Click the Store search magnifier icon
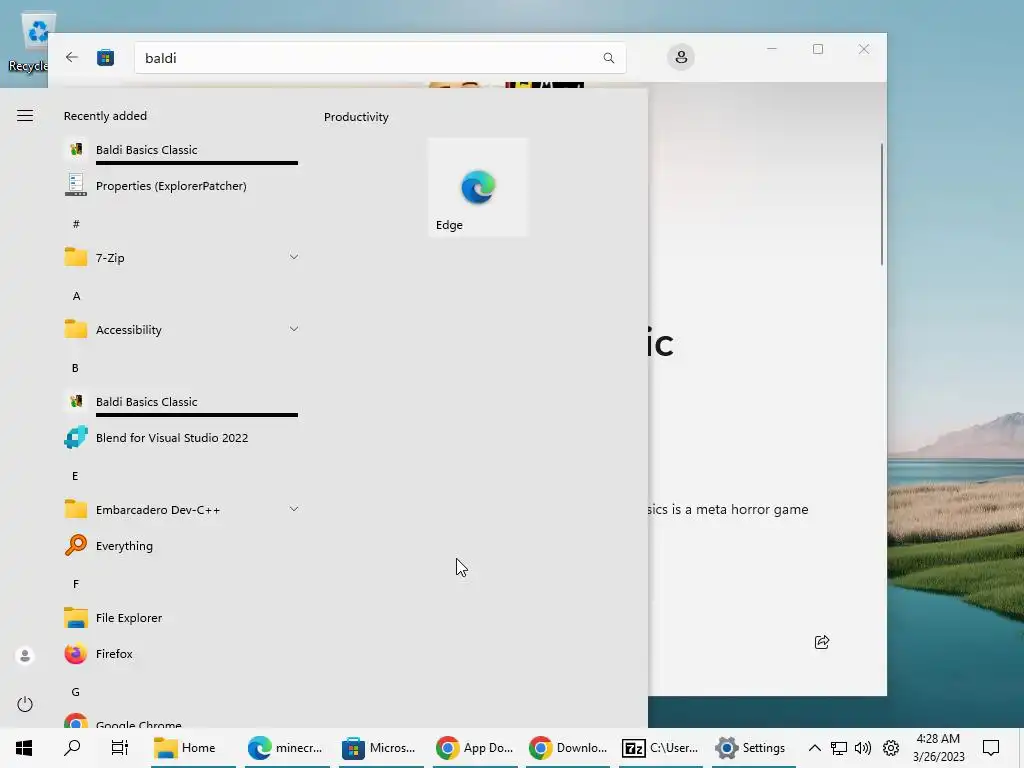The width and height of the screenshot is (1024, 768). click(609, 57)
